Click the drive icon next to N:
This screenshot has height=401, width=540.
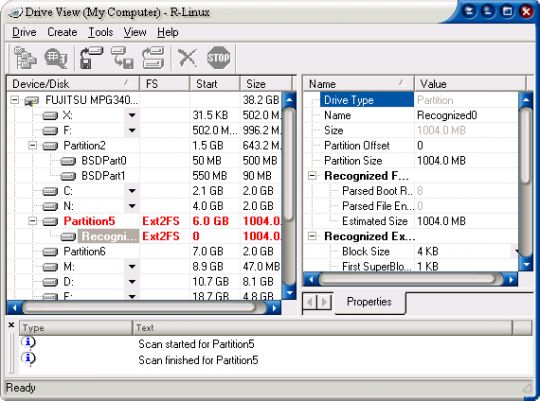[x=50, y=206]
